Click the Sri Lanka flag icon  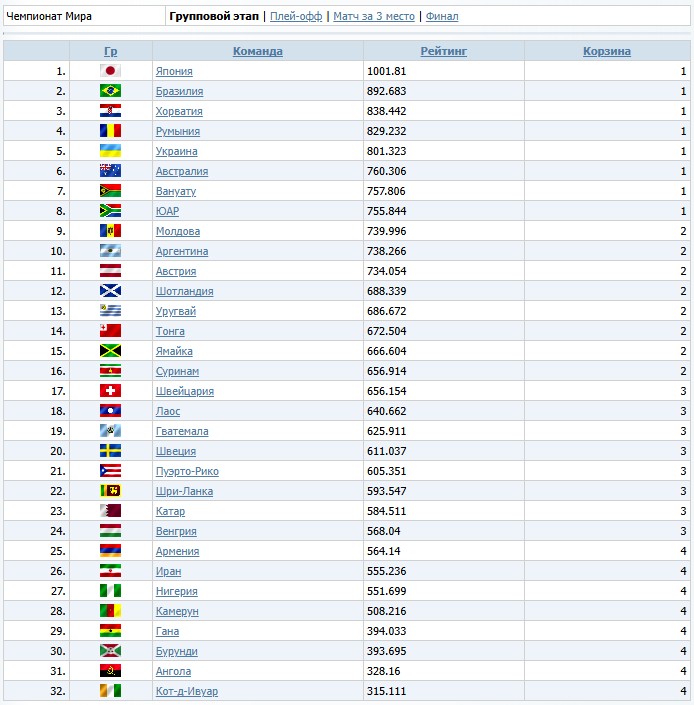[x=110, y=491]
